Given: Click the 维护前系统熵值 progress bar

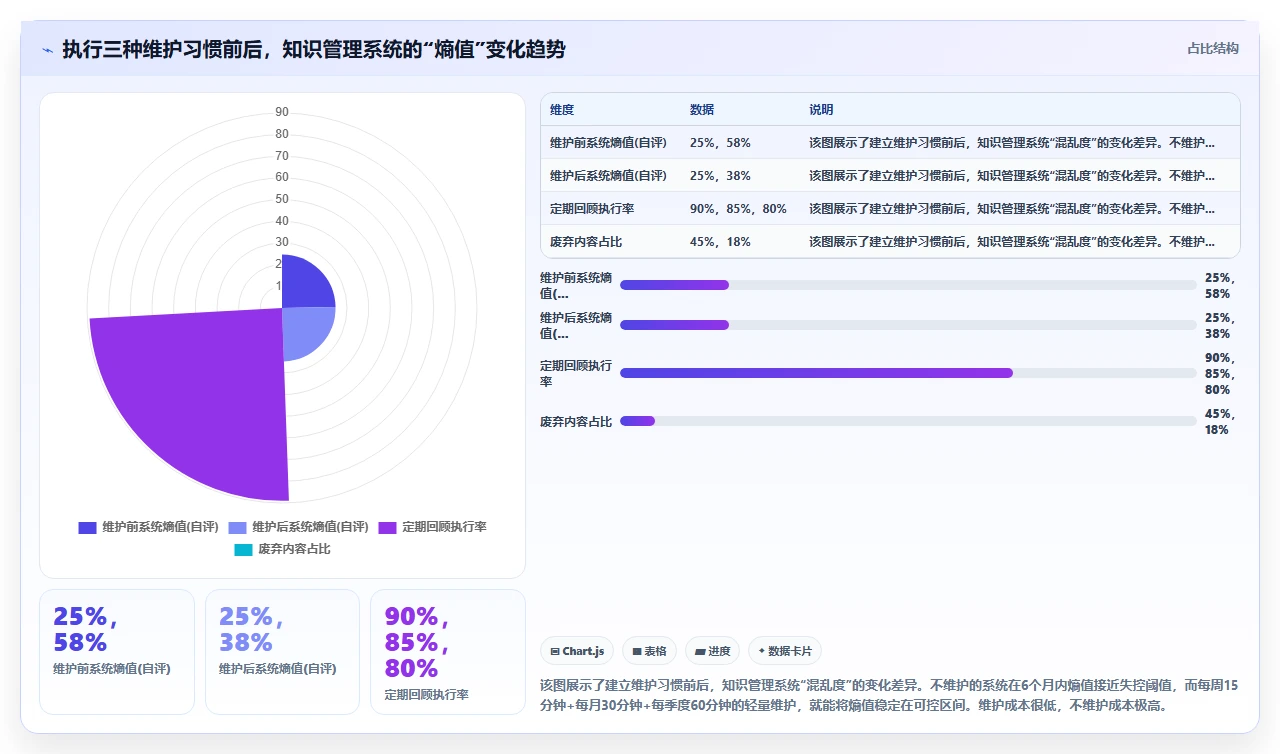Looking at the screenshot, I should (908, 285).
